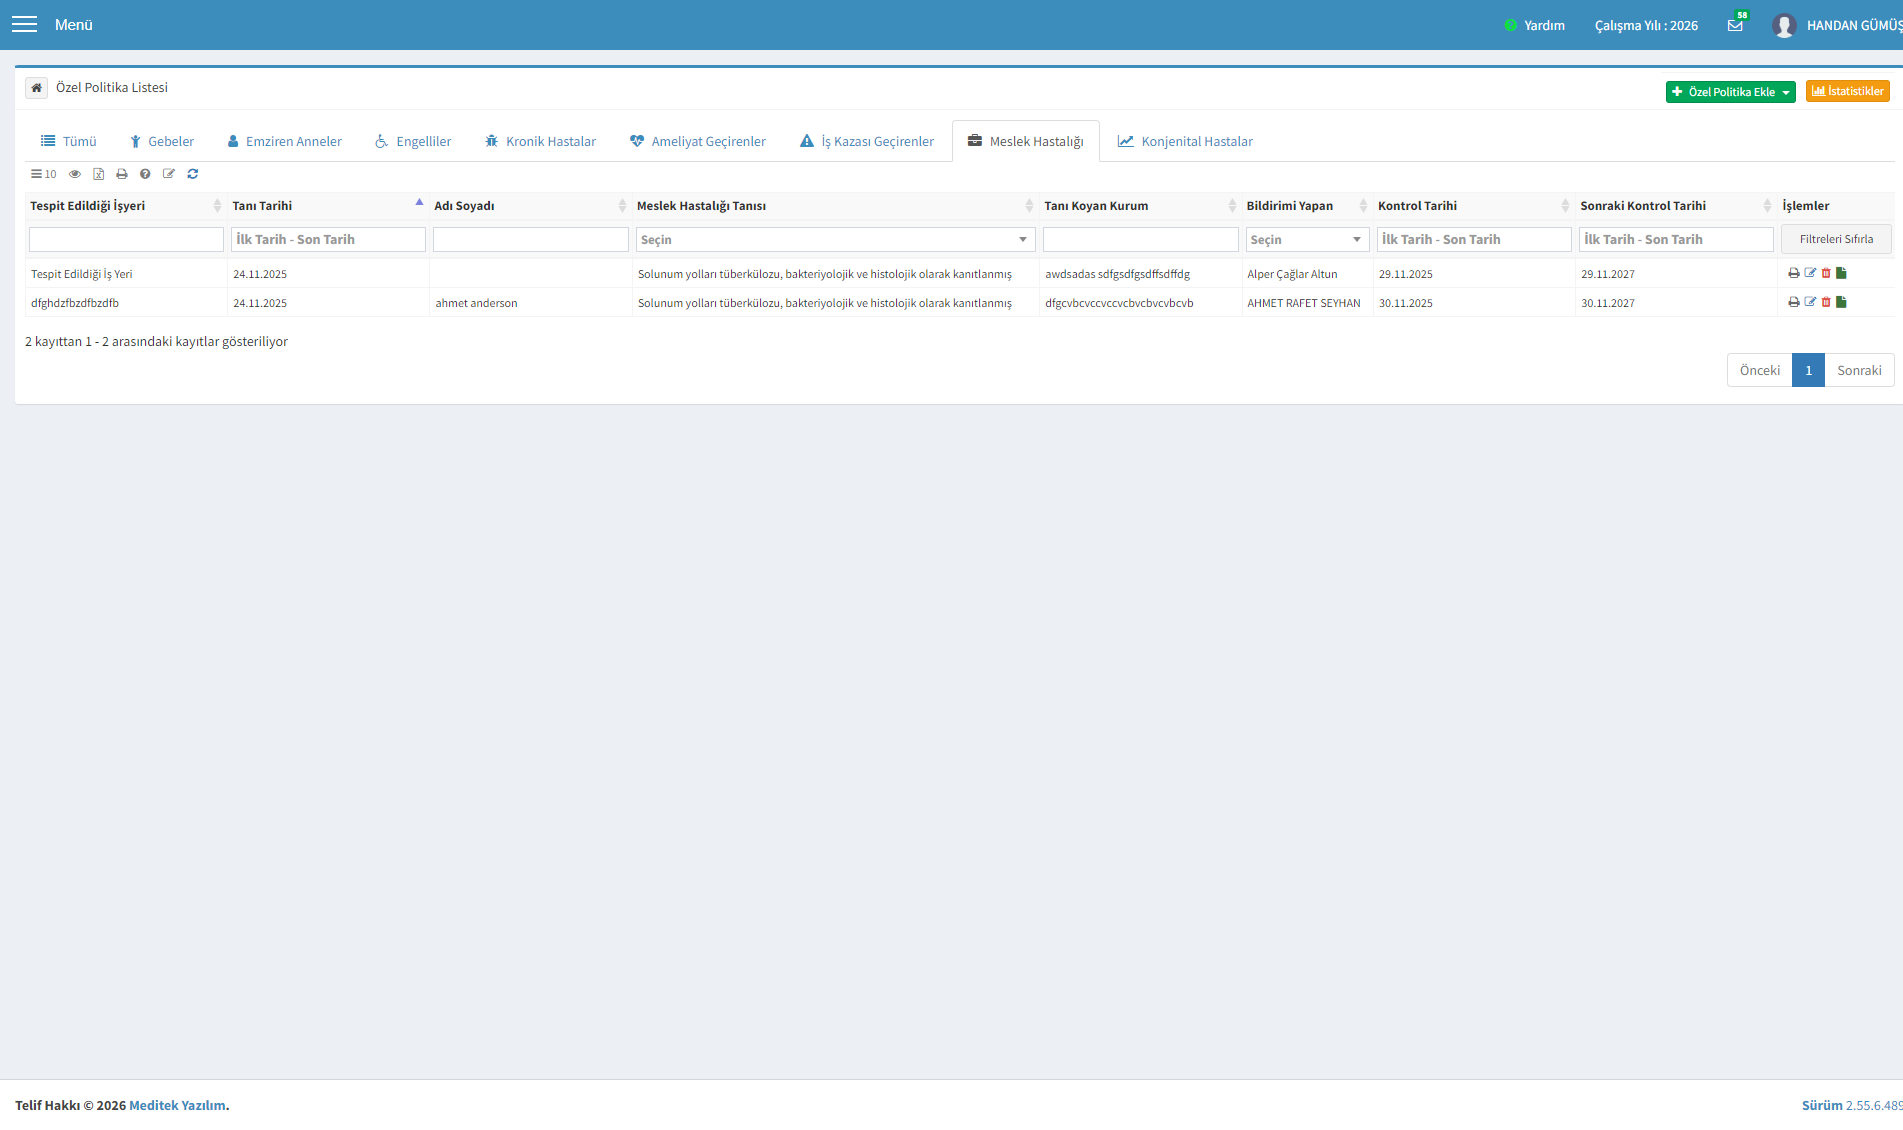1903x1130 pixels.
Task: Delete the ahmet anderson record
Action: [1826, 302]
